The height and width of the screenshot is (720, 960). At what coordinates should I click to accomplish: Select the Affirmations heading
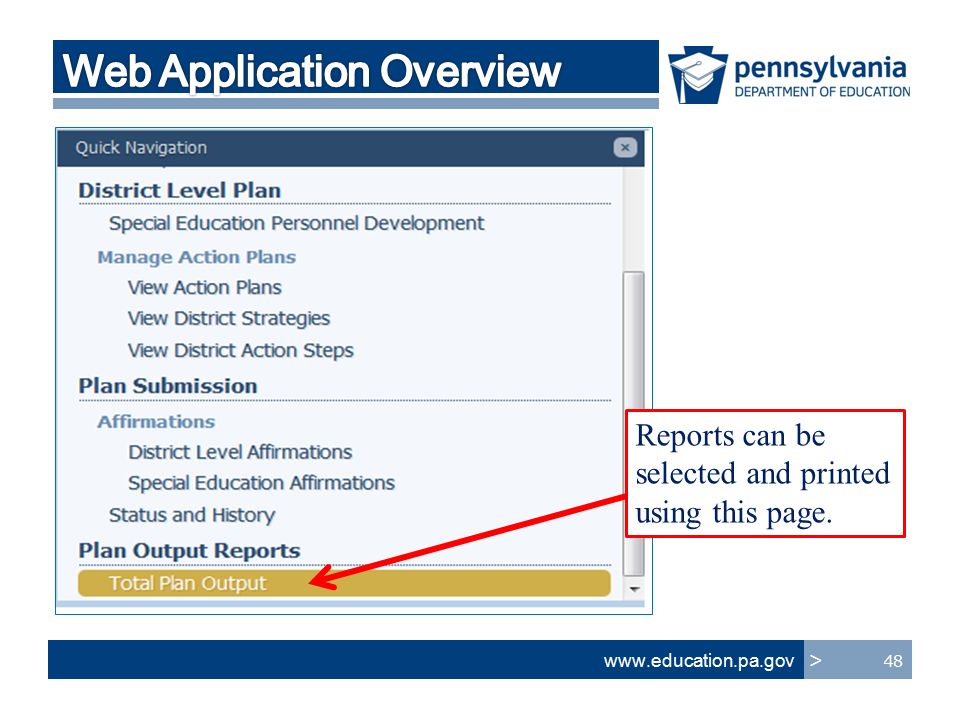pos(156,422)
